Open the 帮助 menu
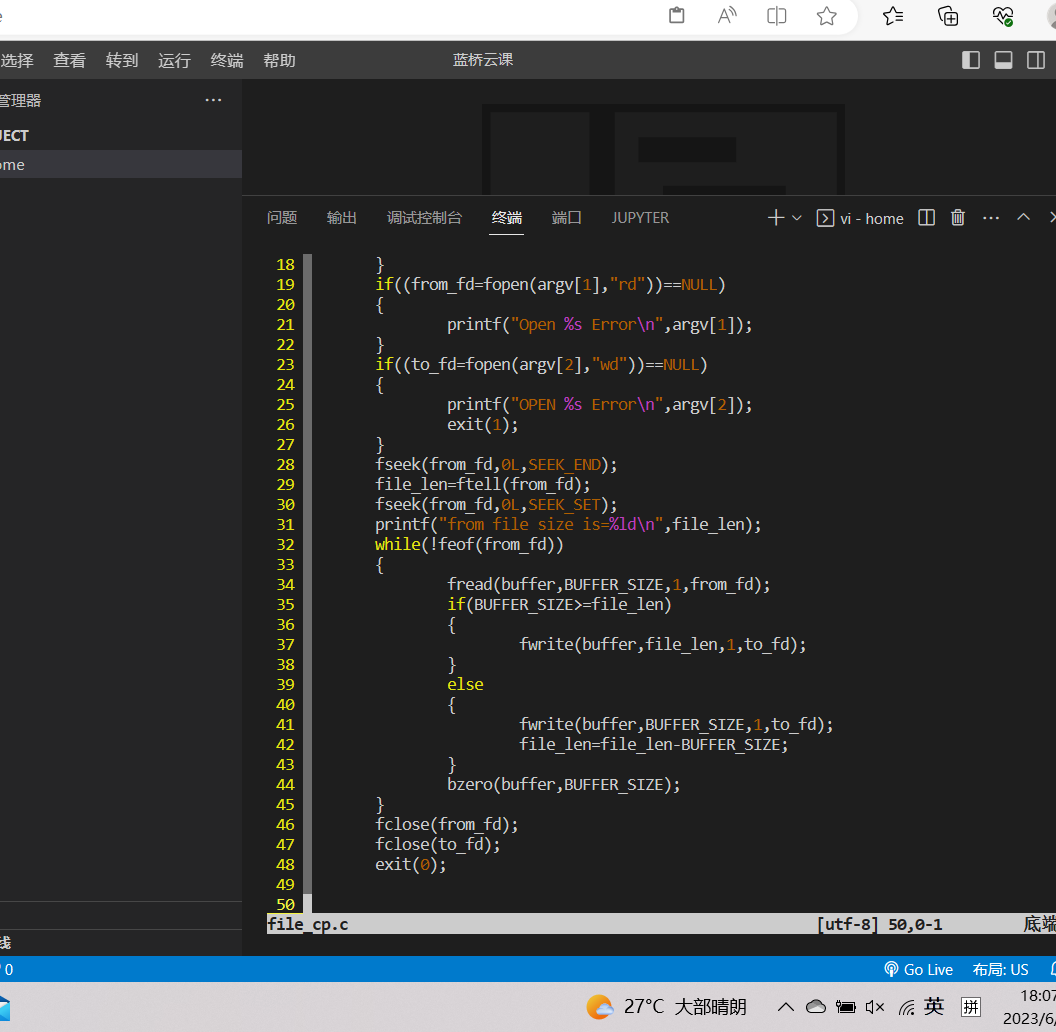This screenshot has height=1032, width=1056. (x=279, y=61)
